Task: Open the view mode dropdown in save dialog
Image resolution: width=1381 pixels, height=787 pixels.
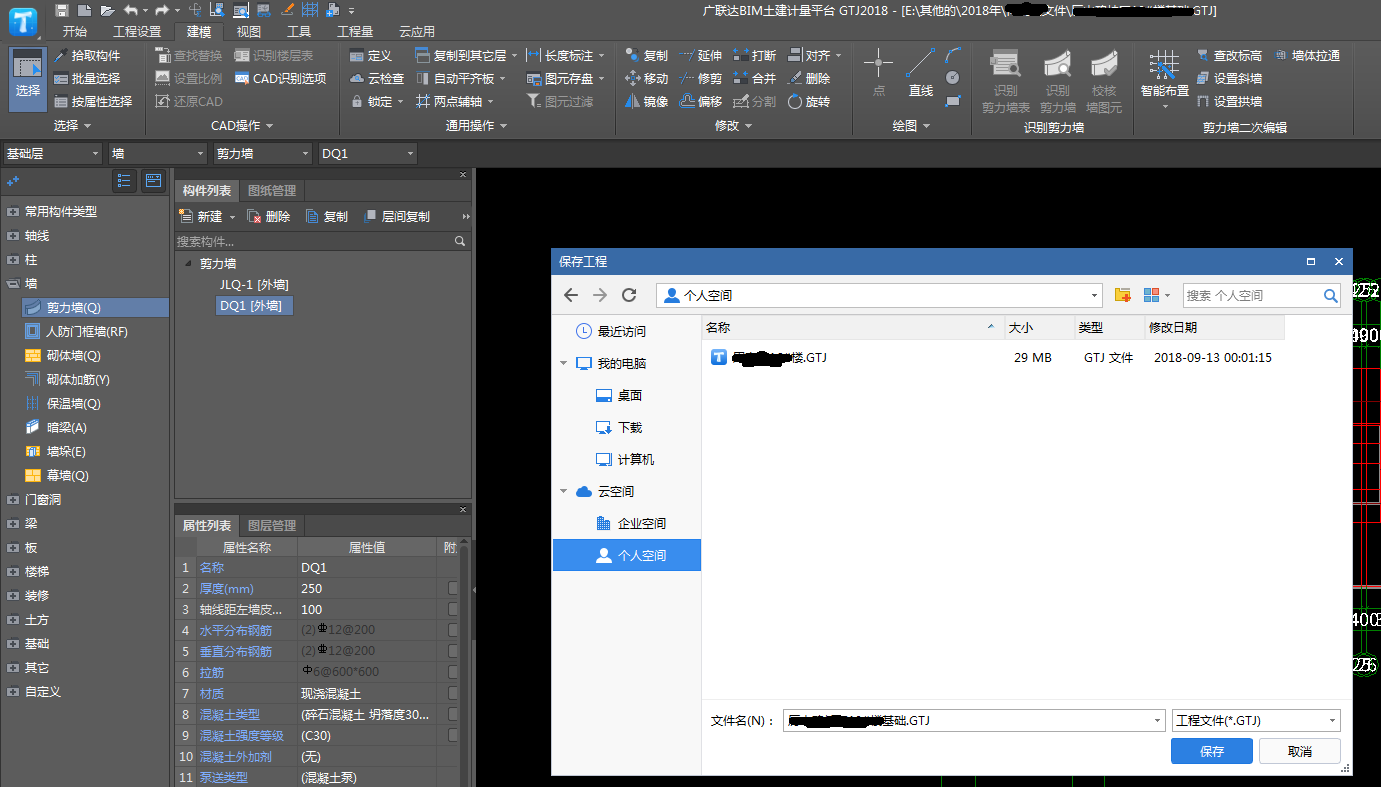Action: click(1156, 295)
